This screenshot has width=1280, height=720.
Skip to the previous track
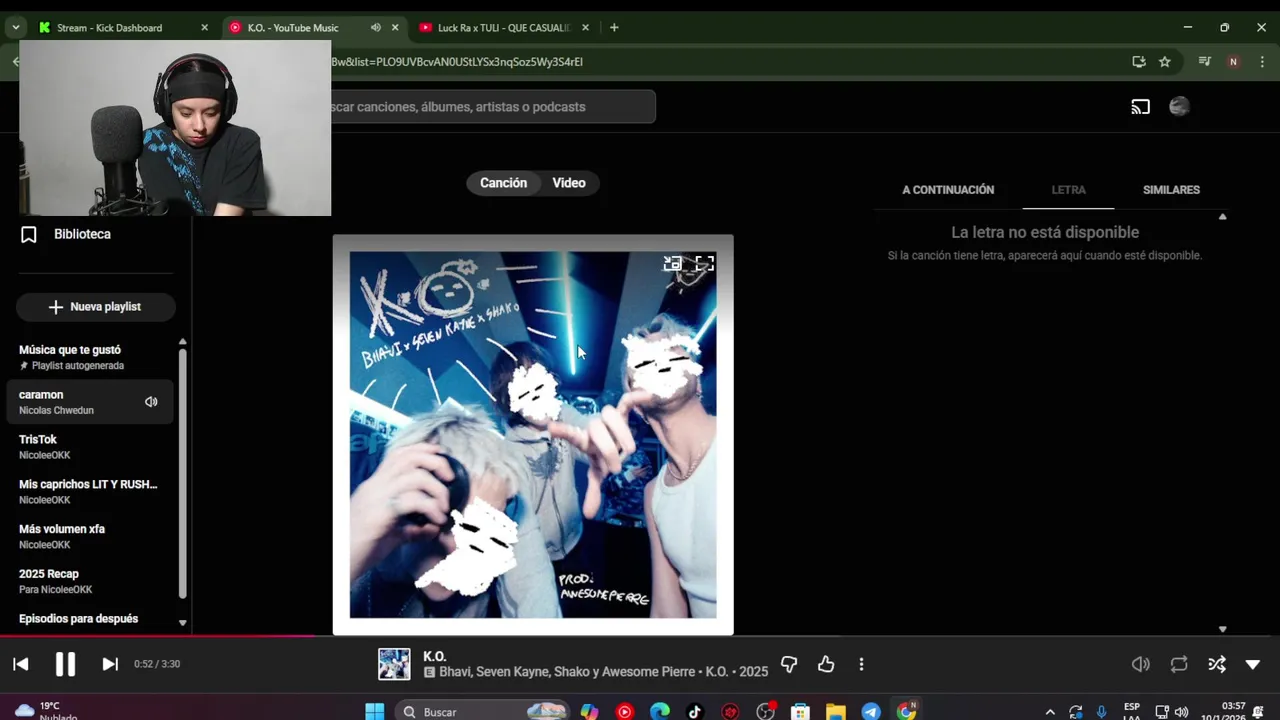tap(20, 664)
